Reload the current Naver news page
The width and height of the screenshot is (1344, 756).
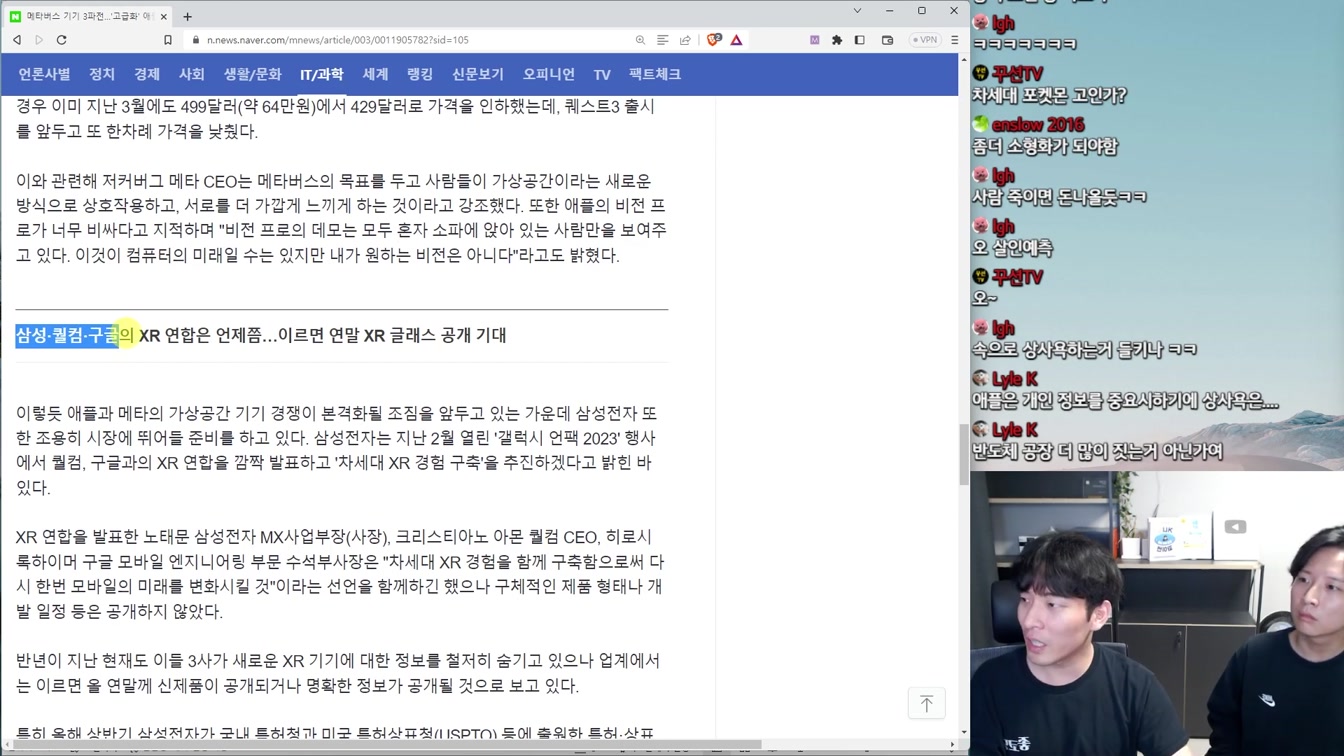(x=61, y=40)
